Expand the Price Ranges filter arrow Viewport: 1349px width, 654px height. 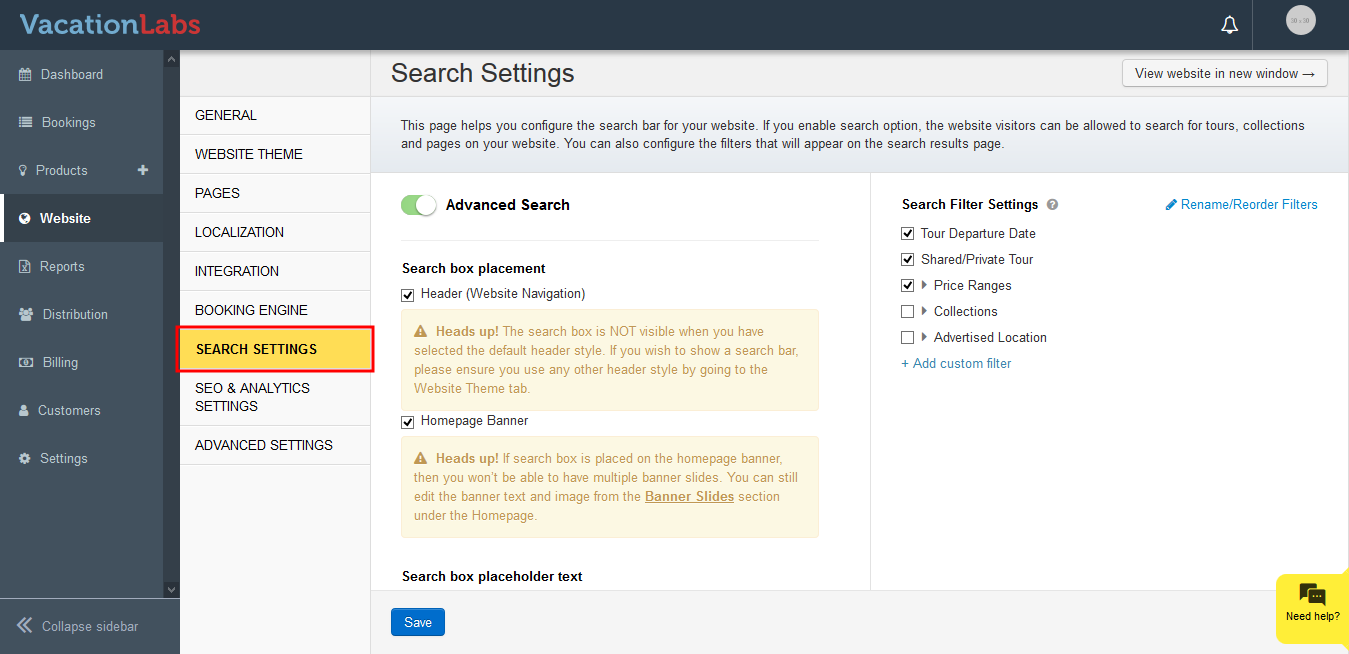click(924, 286)
